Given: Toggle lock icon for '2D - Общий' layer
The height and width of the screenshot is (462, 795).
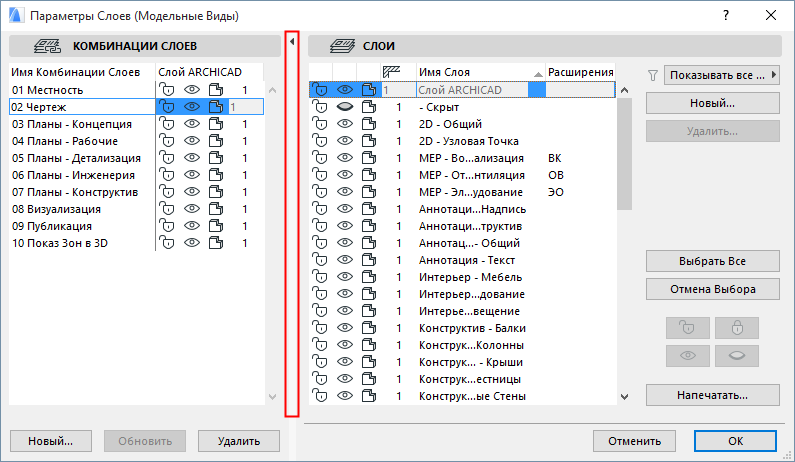Looking at the screenshot, I should pyautogui.click(x=320, y=124).
